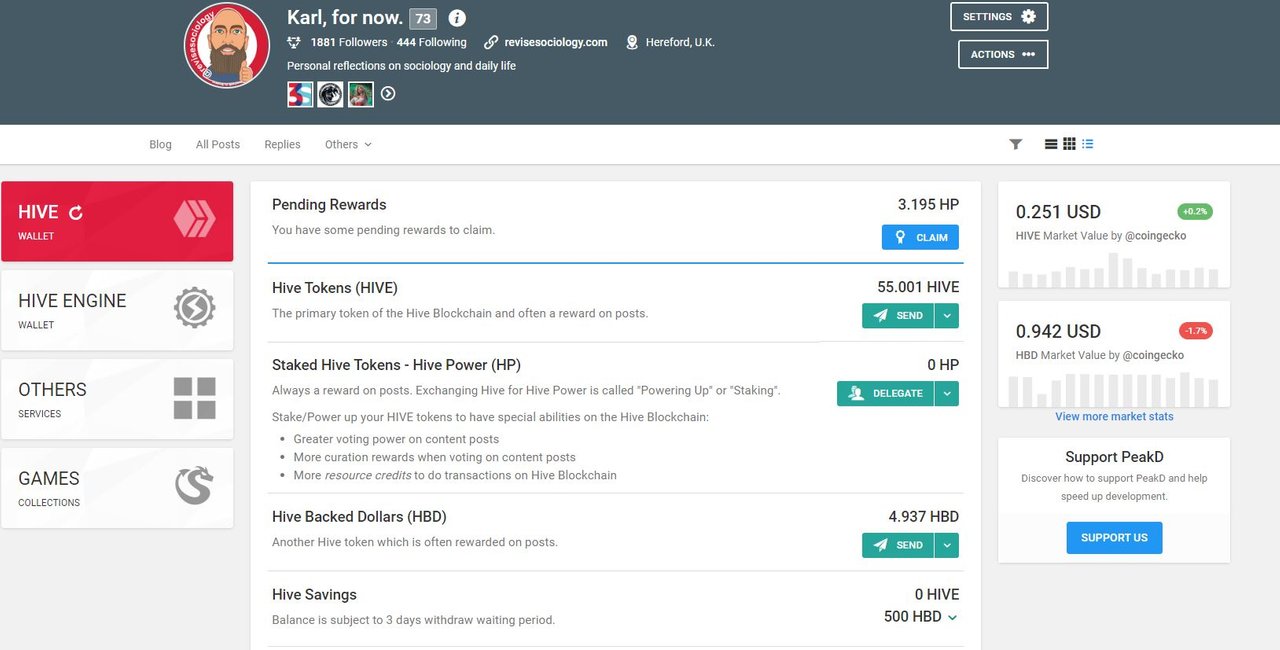
Task: Click the Hive Engine gear icon
Action: (x=194, y=309)
